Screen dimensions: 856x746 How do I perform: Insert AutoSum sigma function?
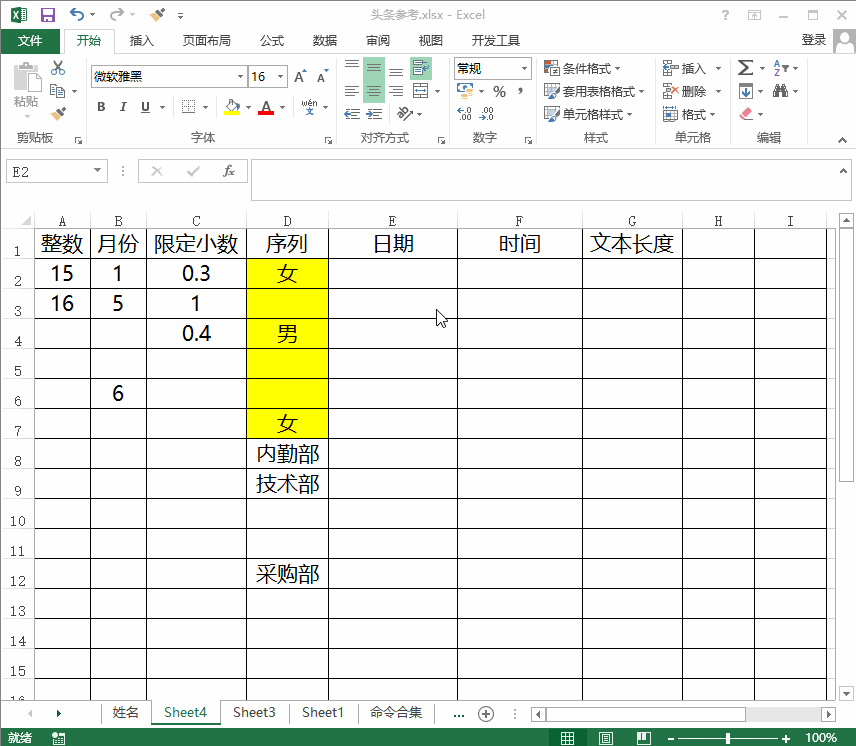click(745, 68)
